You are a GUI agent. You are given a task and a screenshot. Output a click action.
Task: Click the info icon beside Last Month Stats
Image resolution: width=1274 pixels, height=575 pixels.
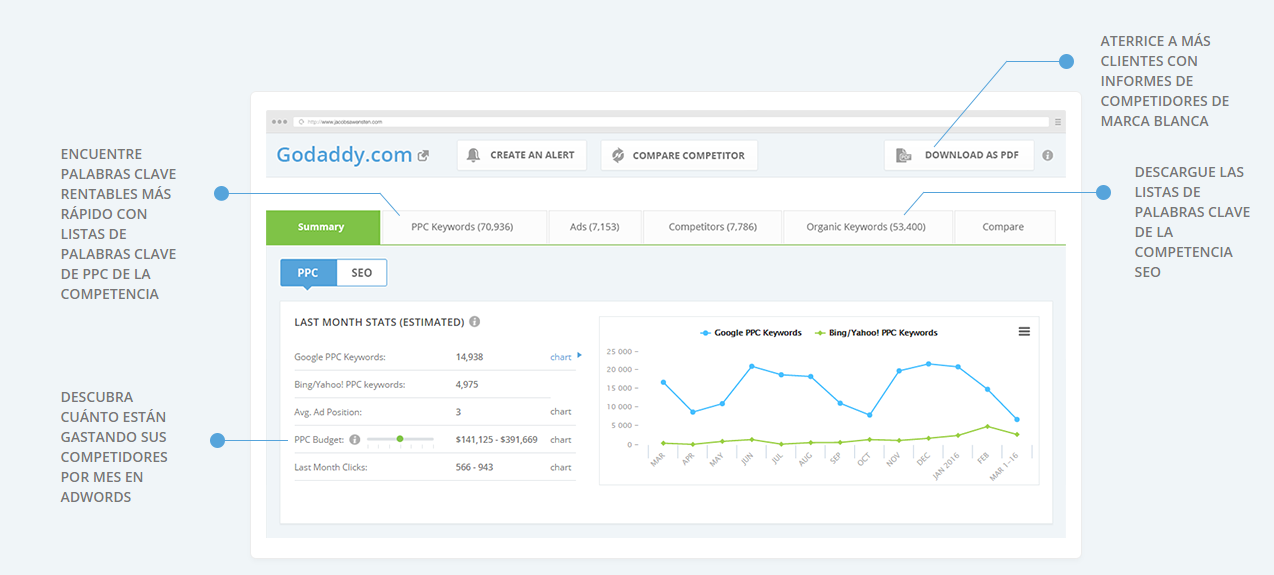pyautogui.click(x=474, y=322)
